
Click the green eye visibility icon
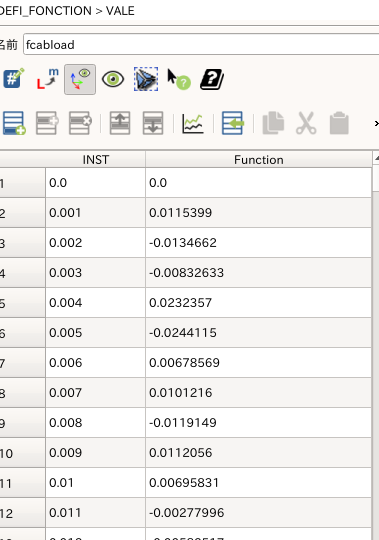point(113,79)
